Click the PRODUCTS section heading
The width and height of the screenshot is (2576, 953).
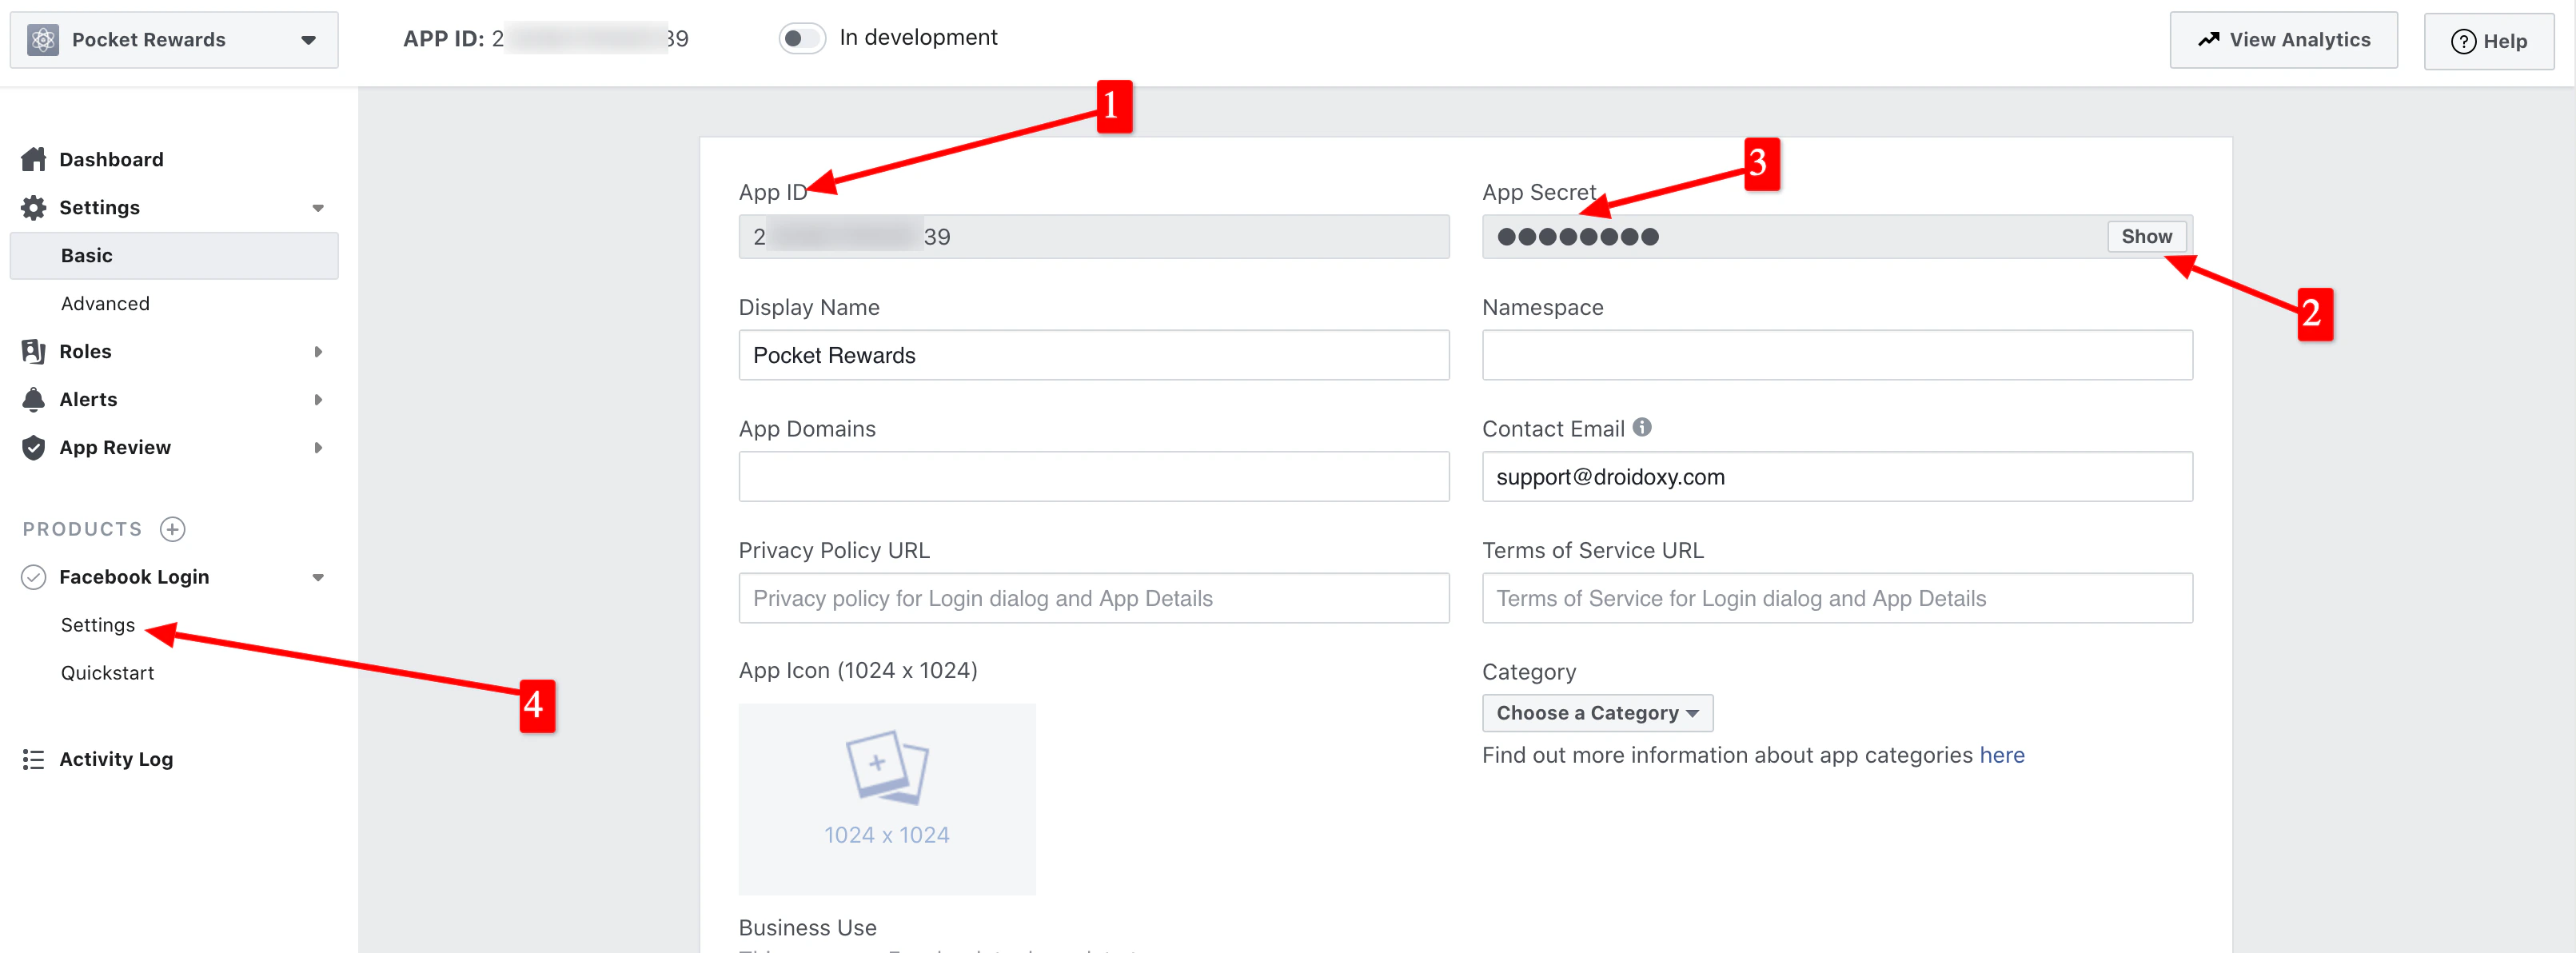tap(83, 529)
